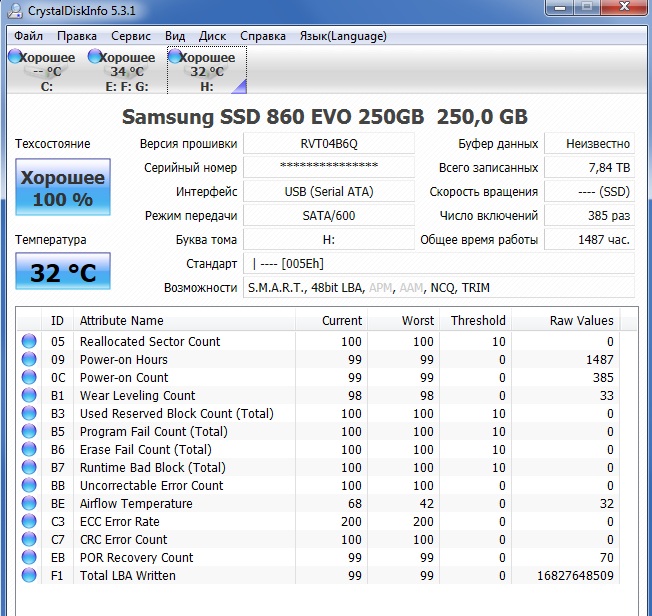Click the Attribute Name column header
The height and width of the screenshot is (616, 652).
[184, 320]
